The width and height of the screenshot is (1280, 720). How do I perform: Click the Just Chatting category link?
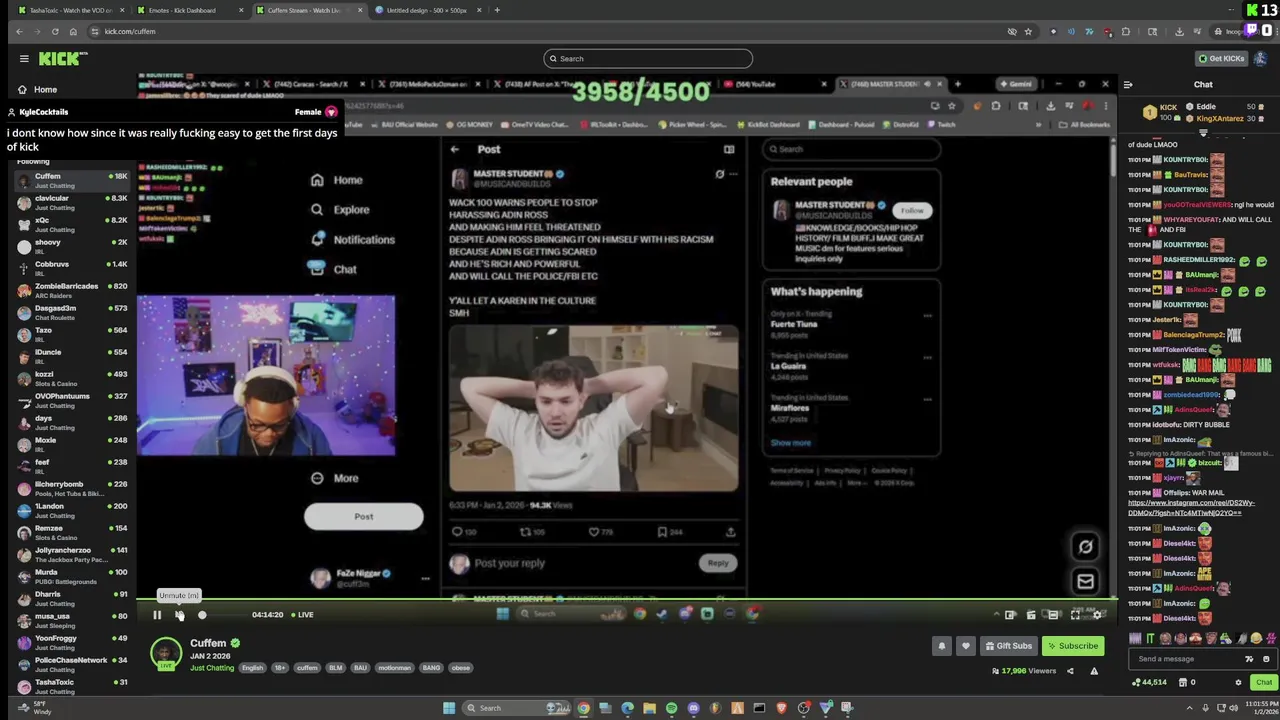[212, 668]
